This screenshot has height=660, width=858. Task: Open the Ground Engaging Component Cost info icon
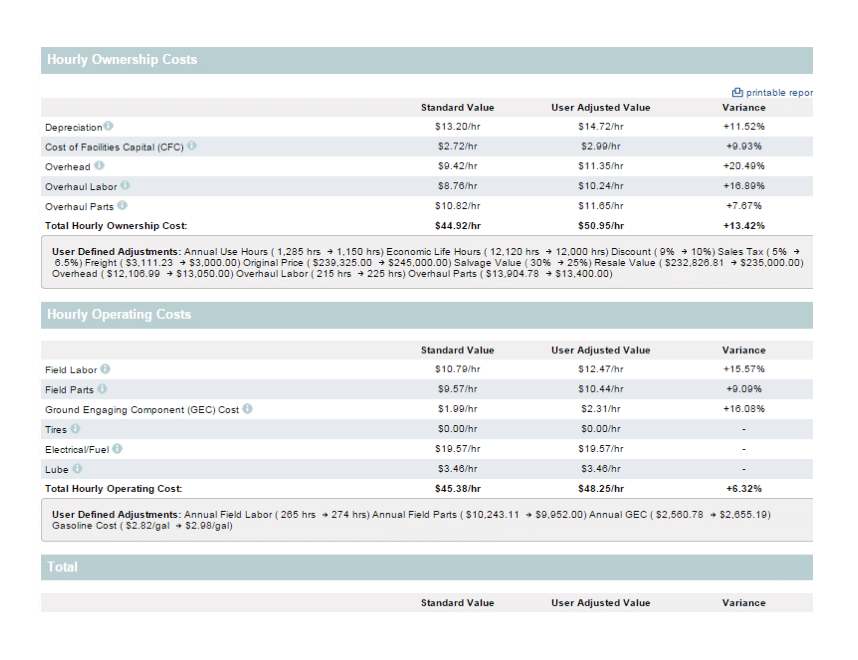click(x=247, y=409)
